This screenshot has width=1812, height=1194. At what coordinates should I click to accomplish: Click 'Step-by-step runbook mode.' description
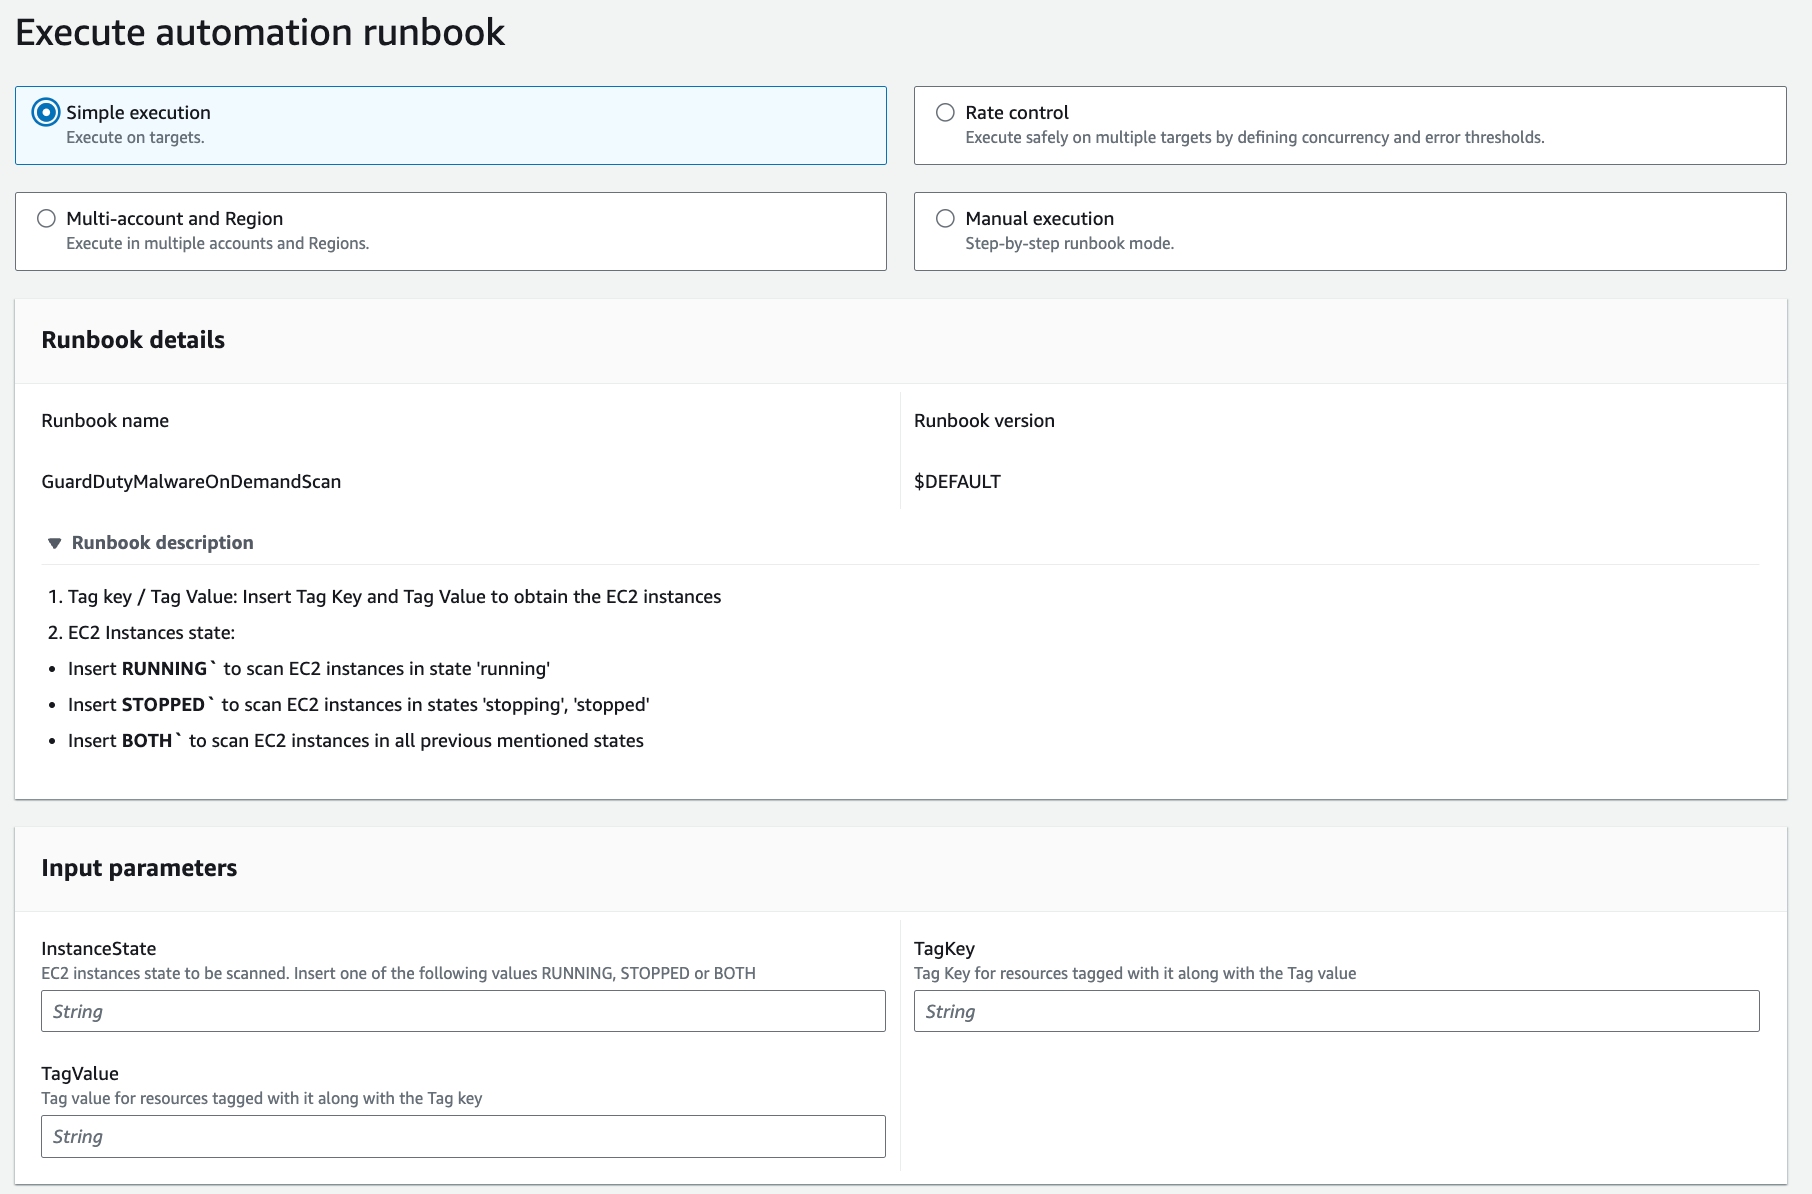tap(1069, 243)
